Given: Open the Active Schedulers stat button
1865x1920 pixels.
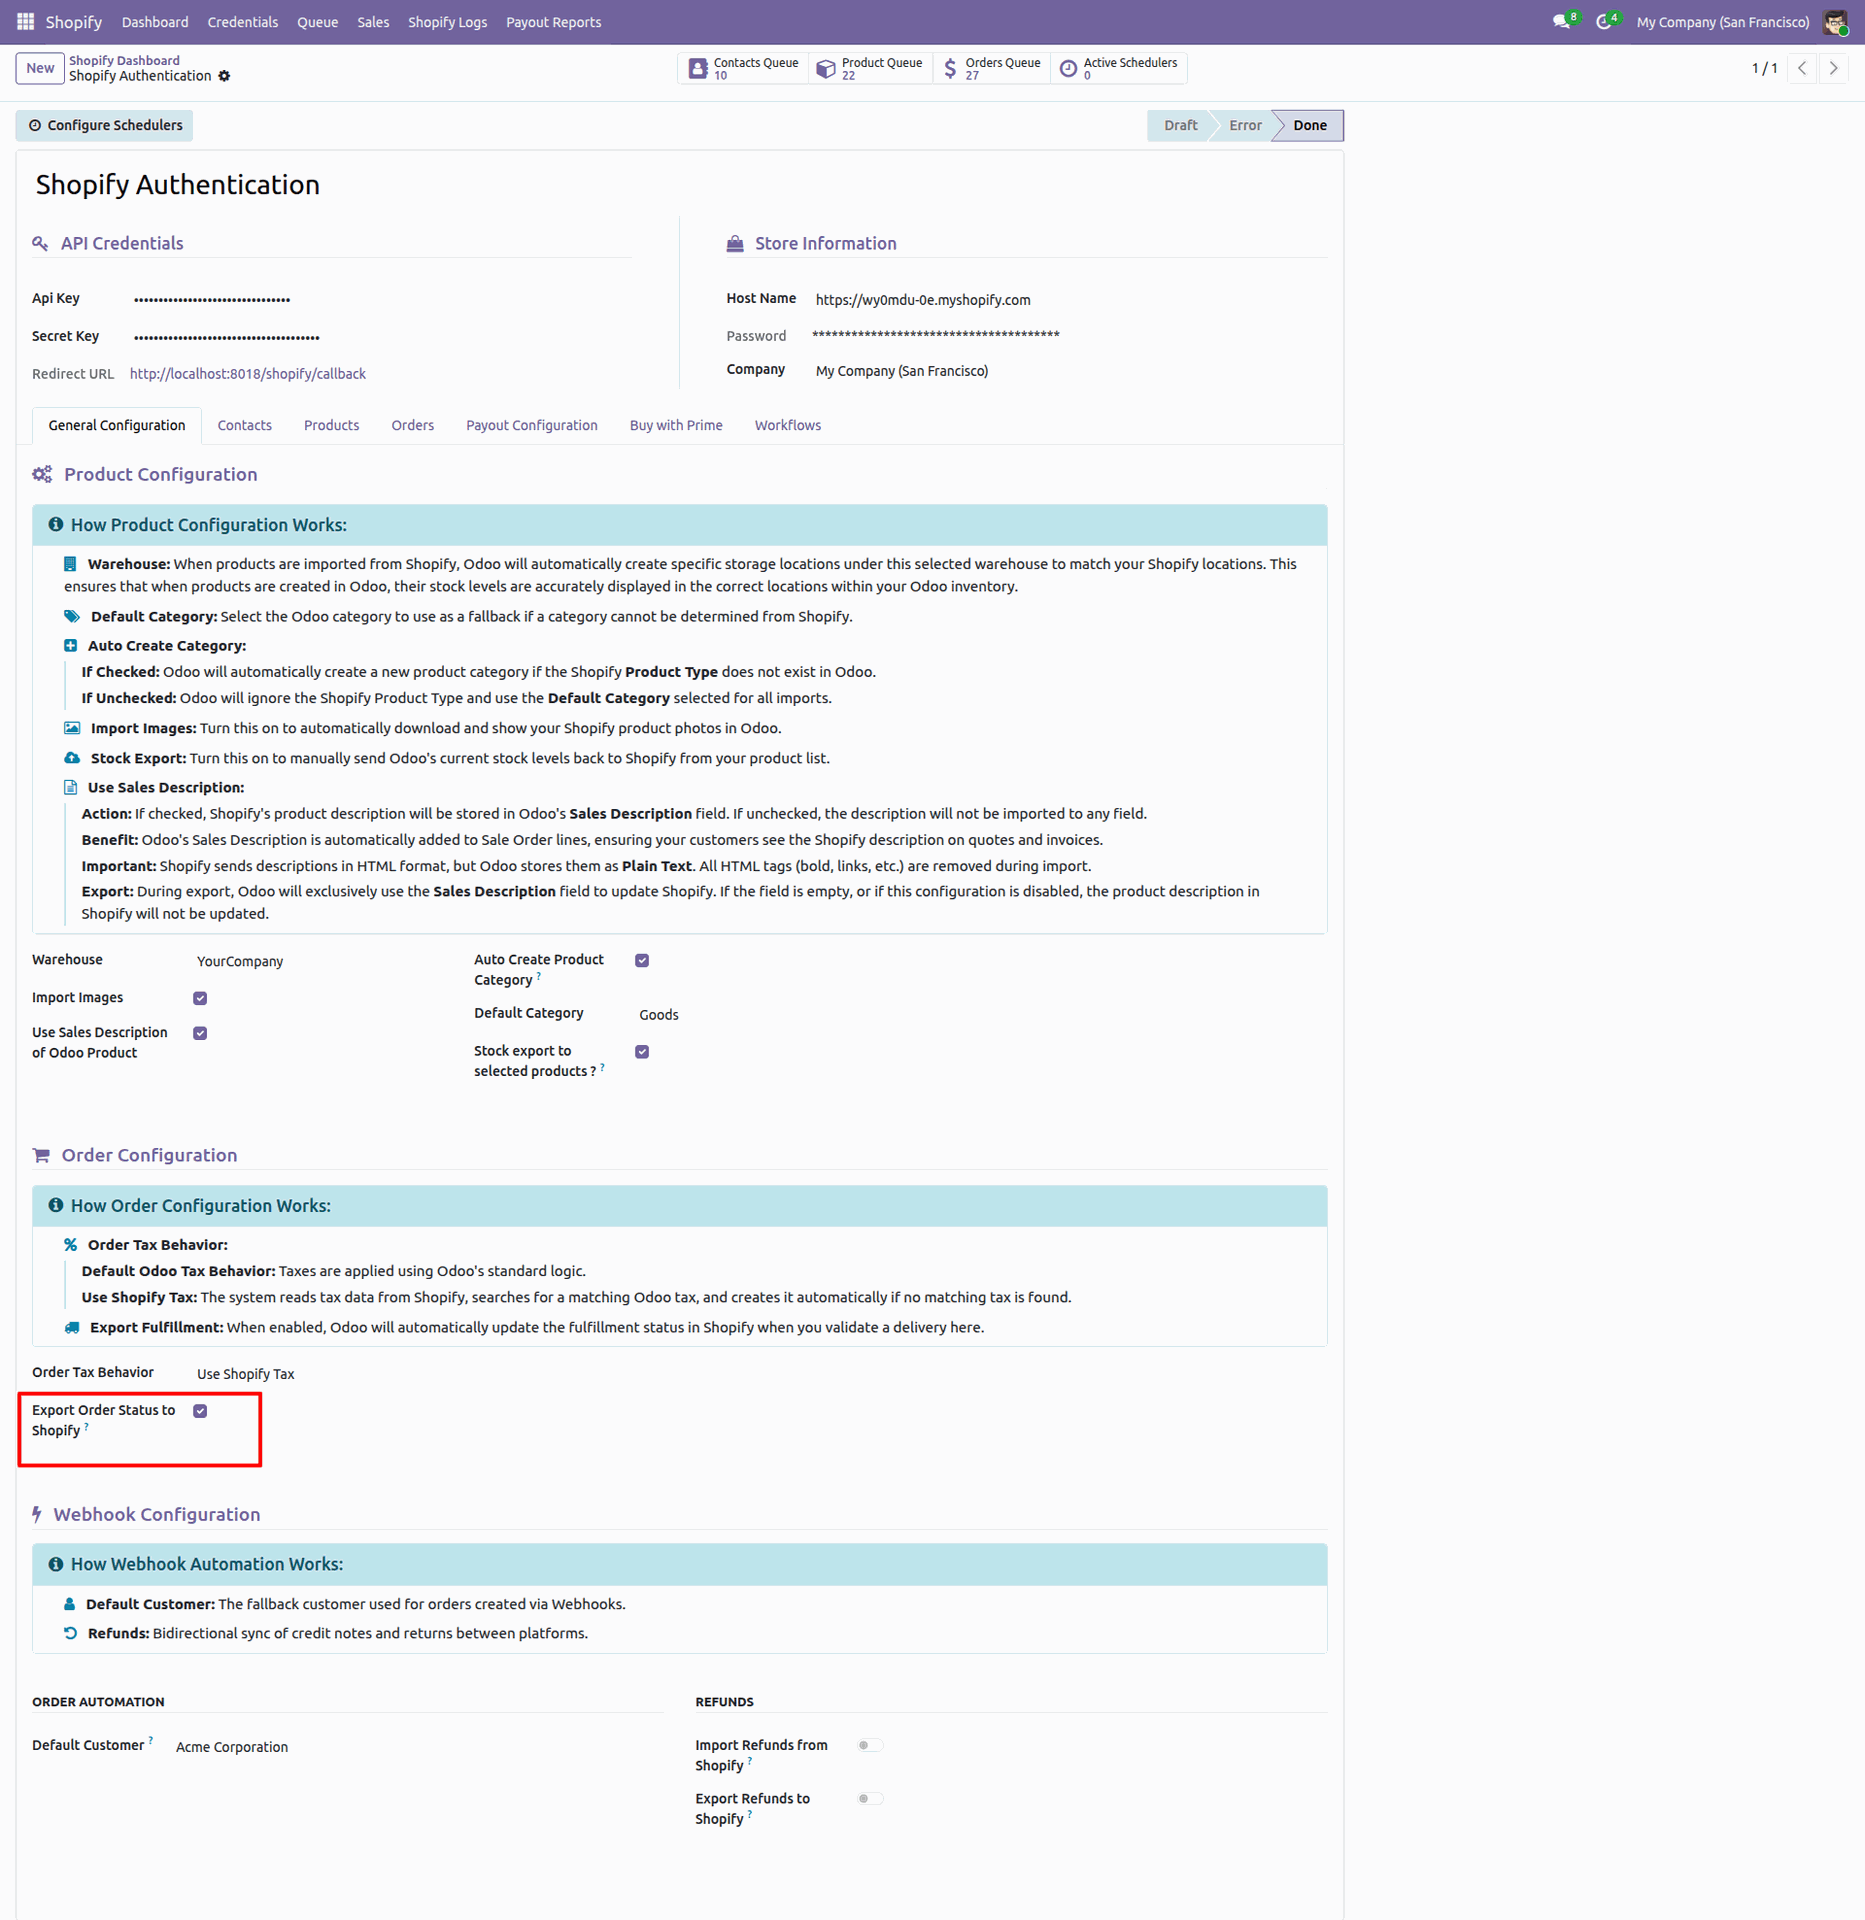Looking at the screenshot, I should click(x=1119, y=68).
